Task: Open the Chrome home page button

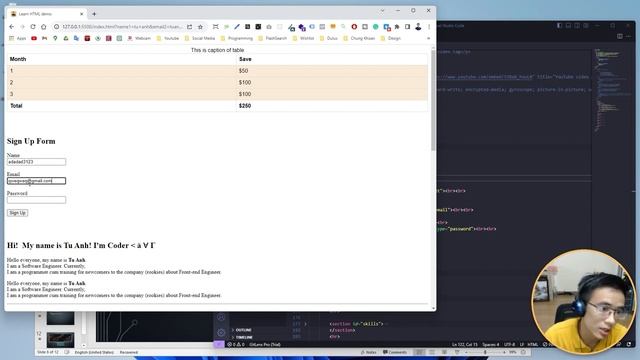Action: (x=44, y=27)
